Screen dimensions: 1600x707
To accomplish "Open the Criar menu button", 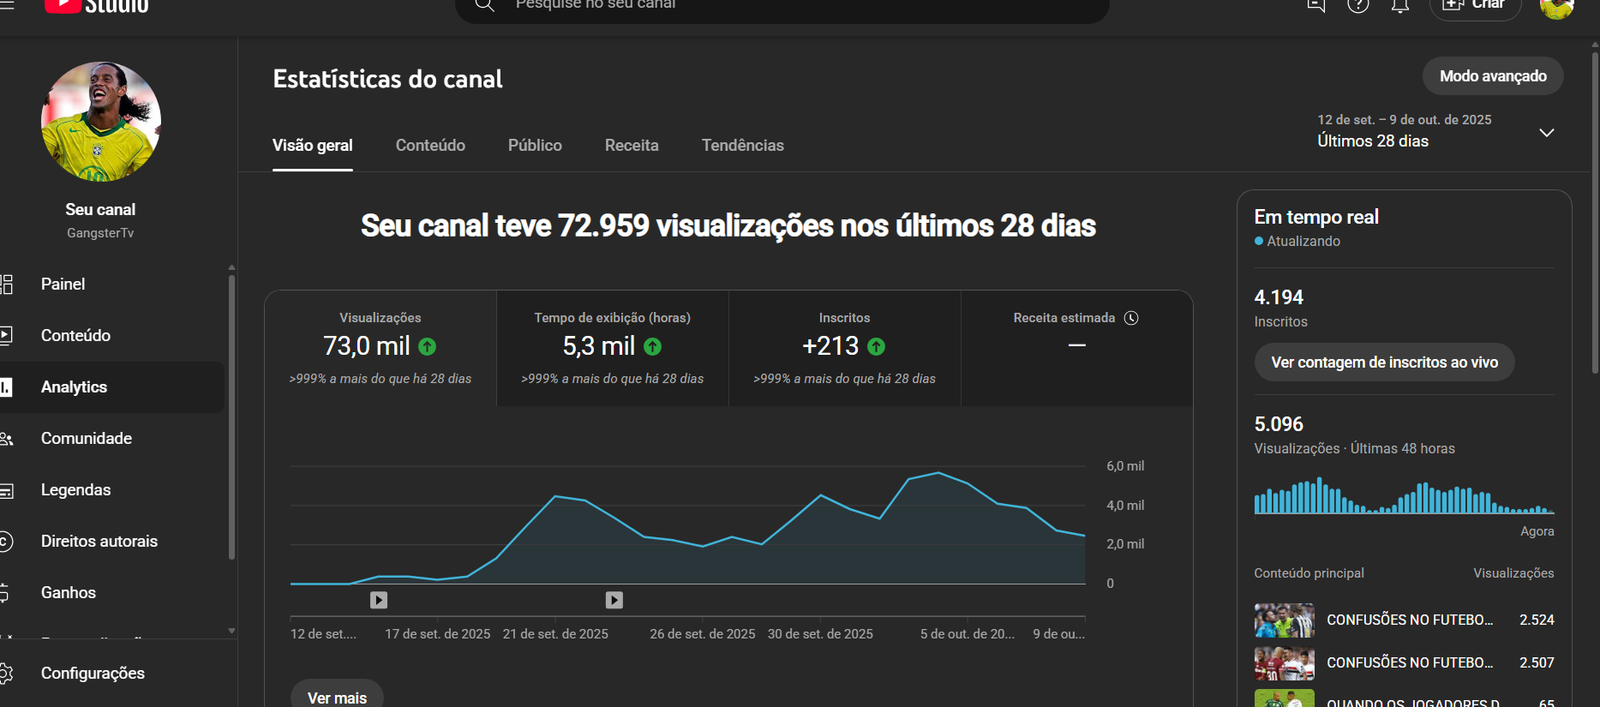I will [1475, 6].
